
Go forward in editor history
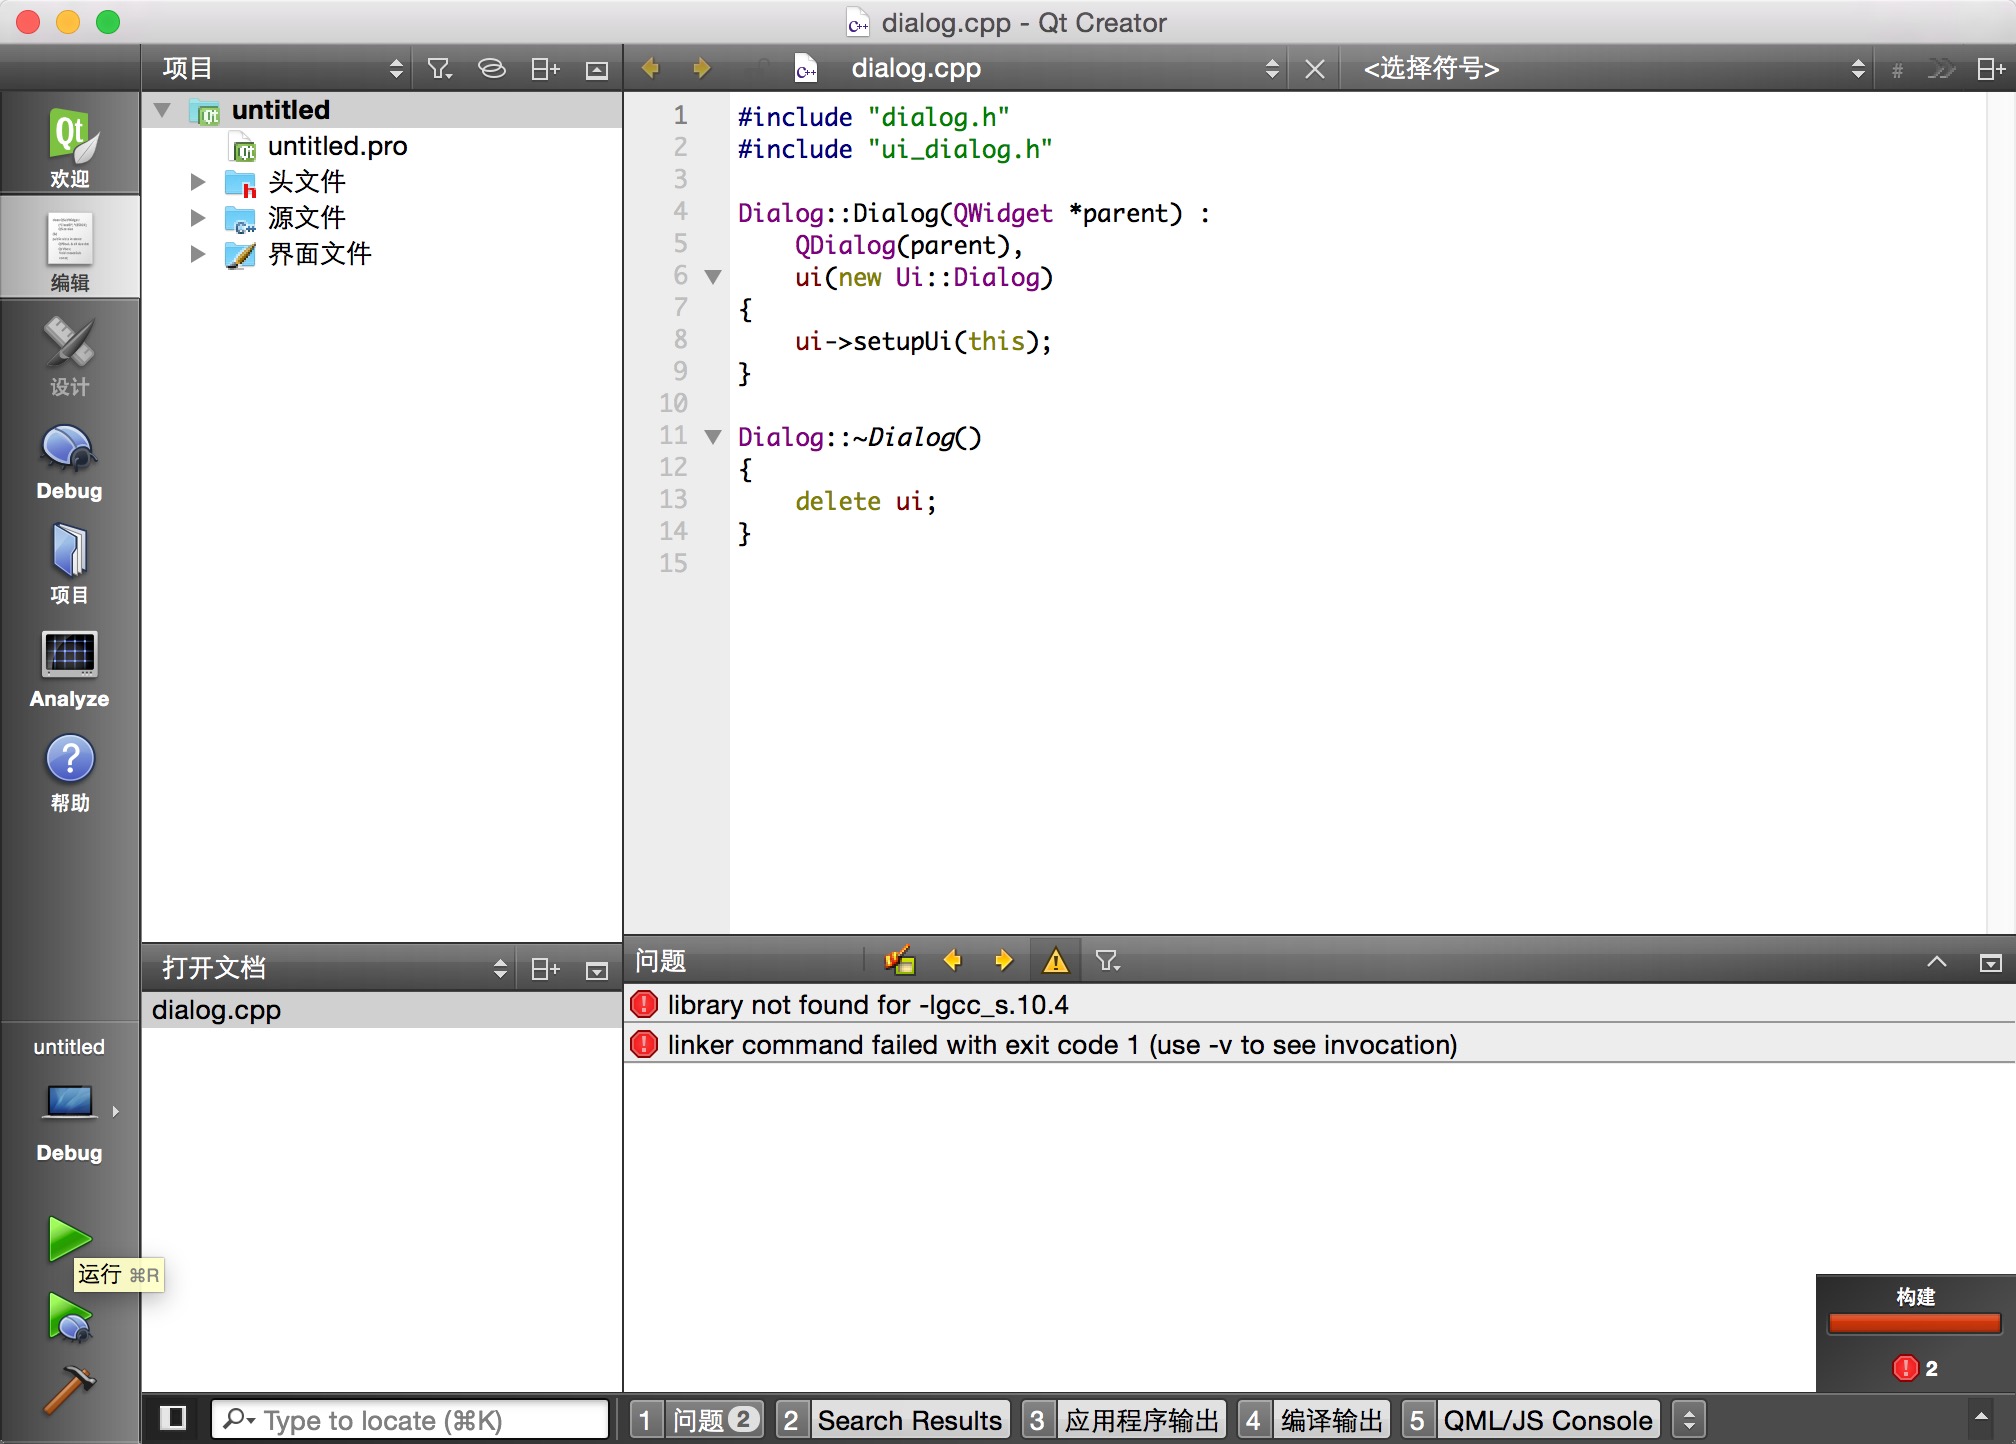pos(702,68)
